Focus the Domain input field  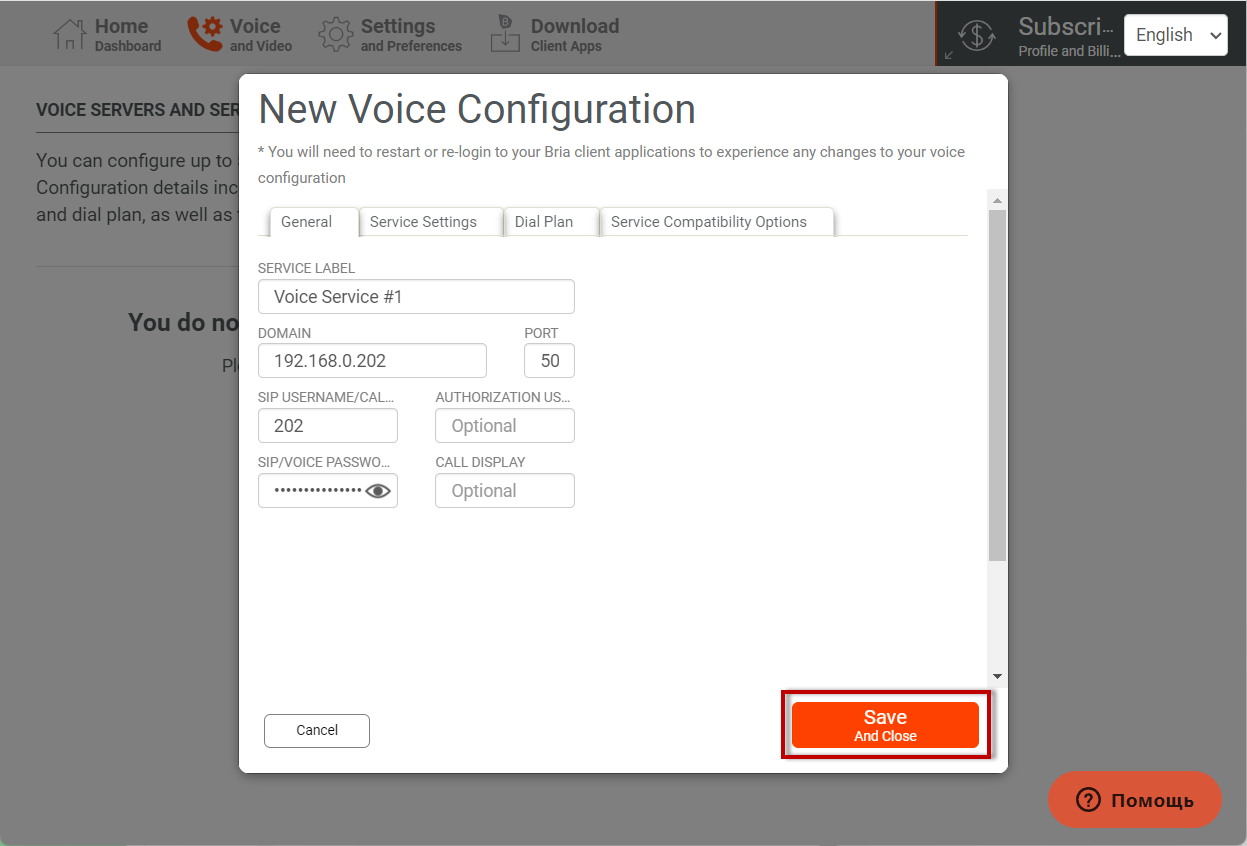(x=372, y=361)
